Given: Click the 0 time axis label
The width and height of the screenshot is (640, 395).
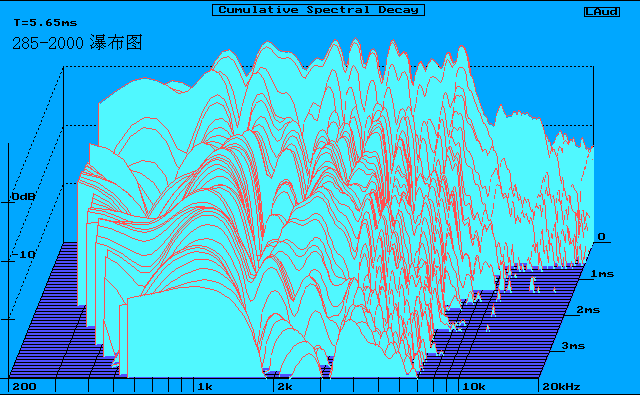Looking at the screenshot, I should [x=602, y=237].
